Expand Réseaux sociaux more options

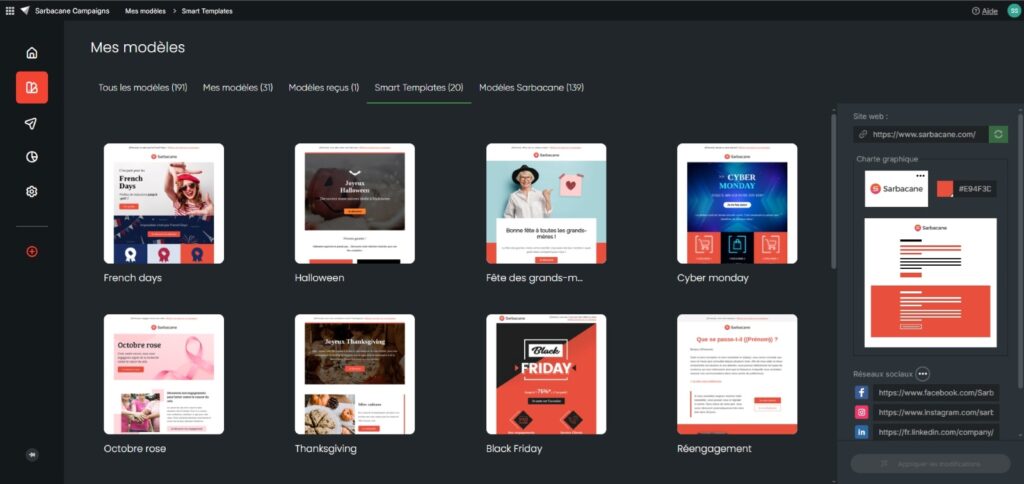922,374
